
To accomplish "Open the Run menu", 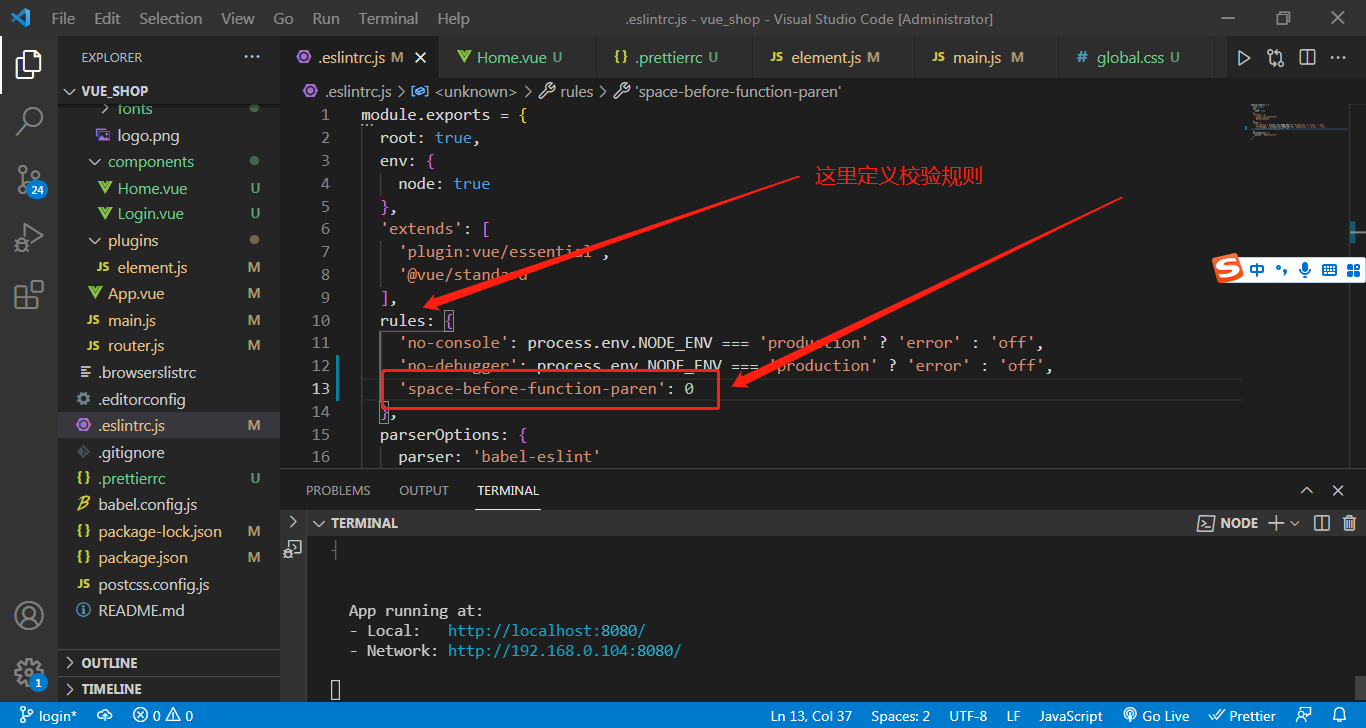I will pyautogui.click(x=325, y=19).
